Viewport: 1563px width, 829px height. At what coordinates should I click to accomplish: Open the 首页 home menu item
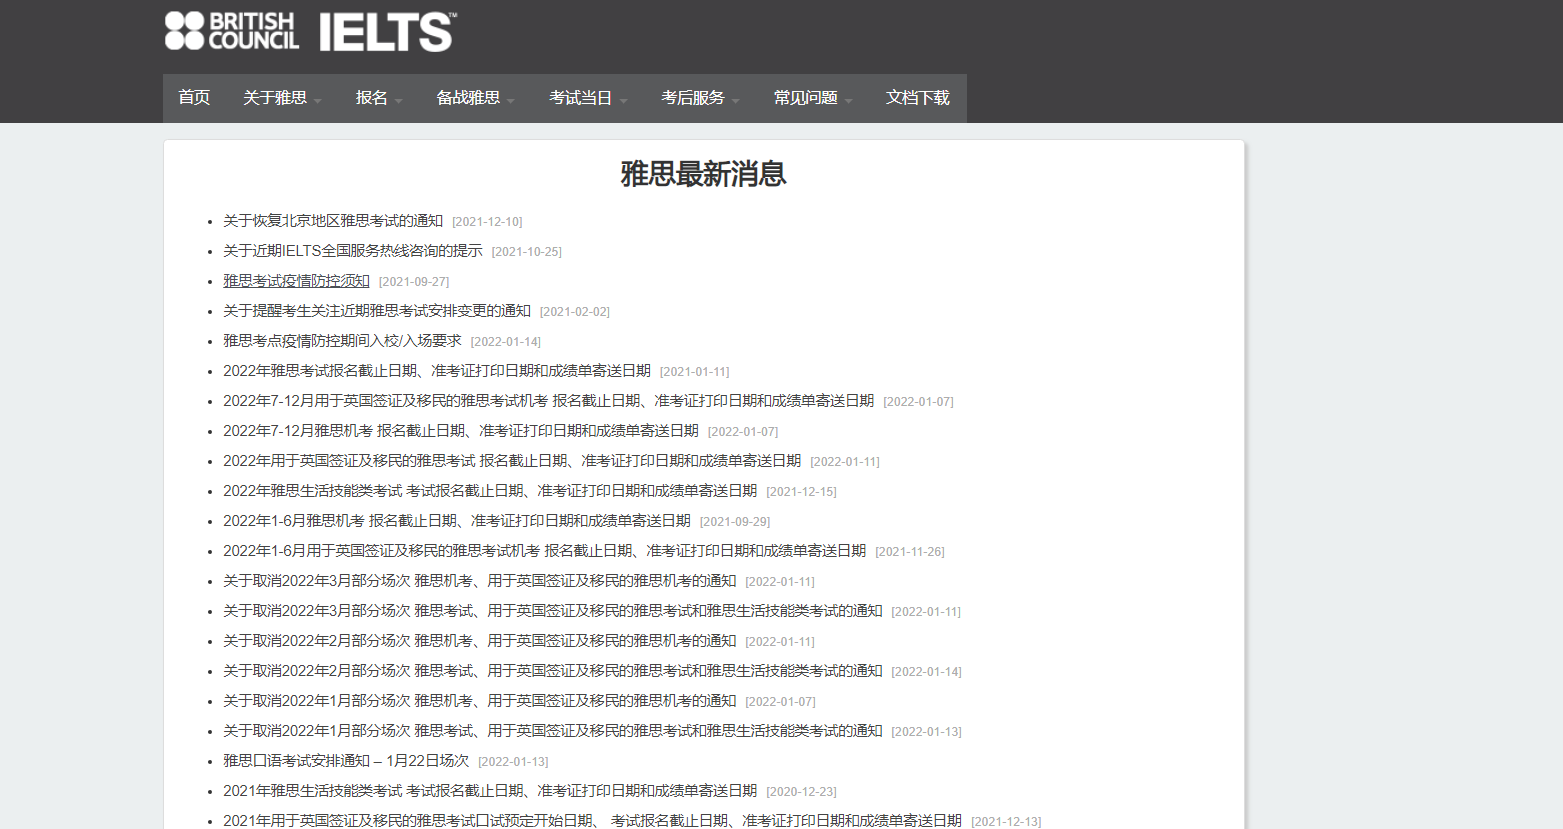[x=194, y=98]
